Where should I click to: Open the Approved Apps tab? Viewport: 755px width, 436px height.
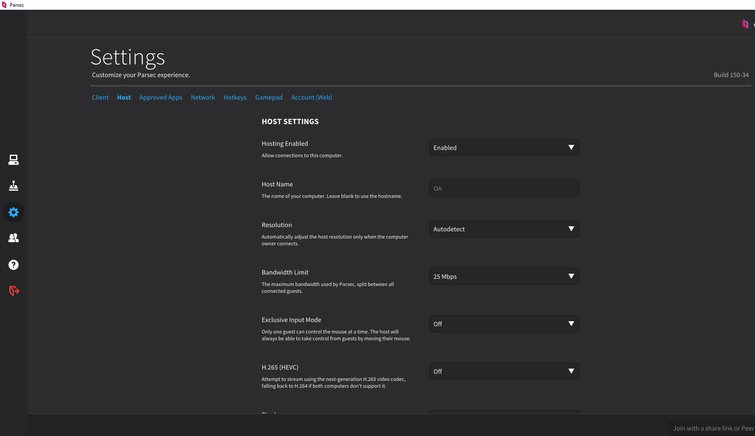161,97
